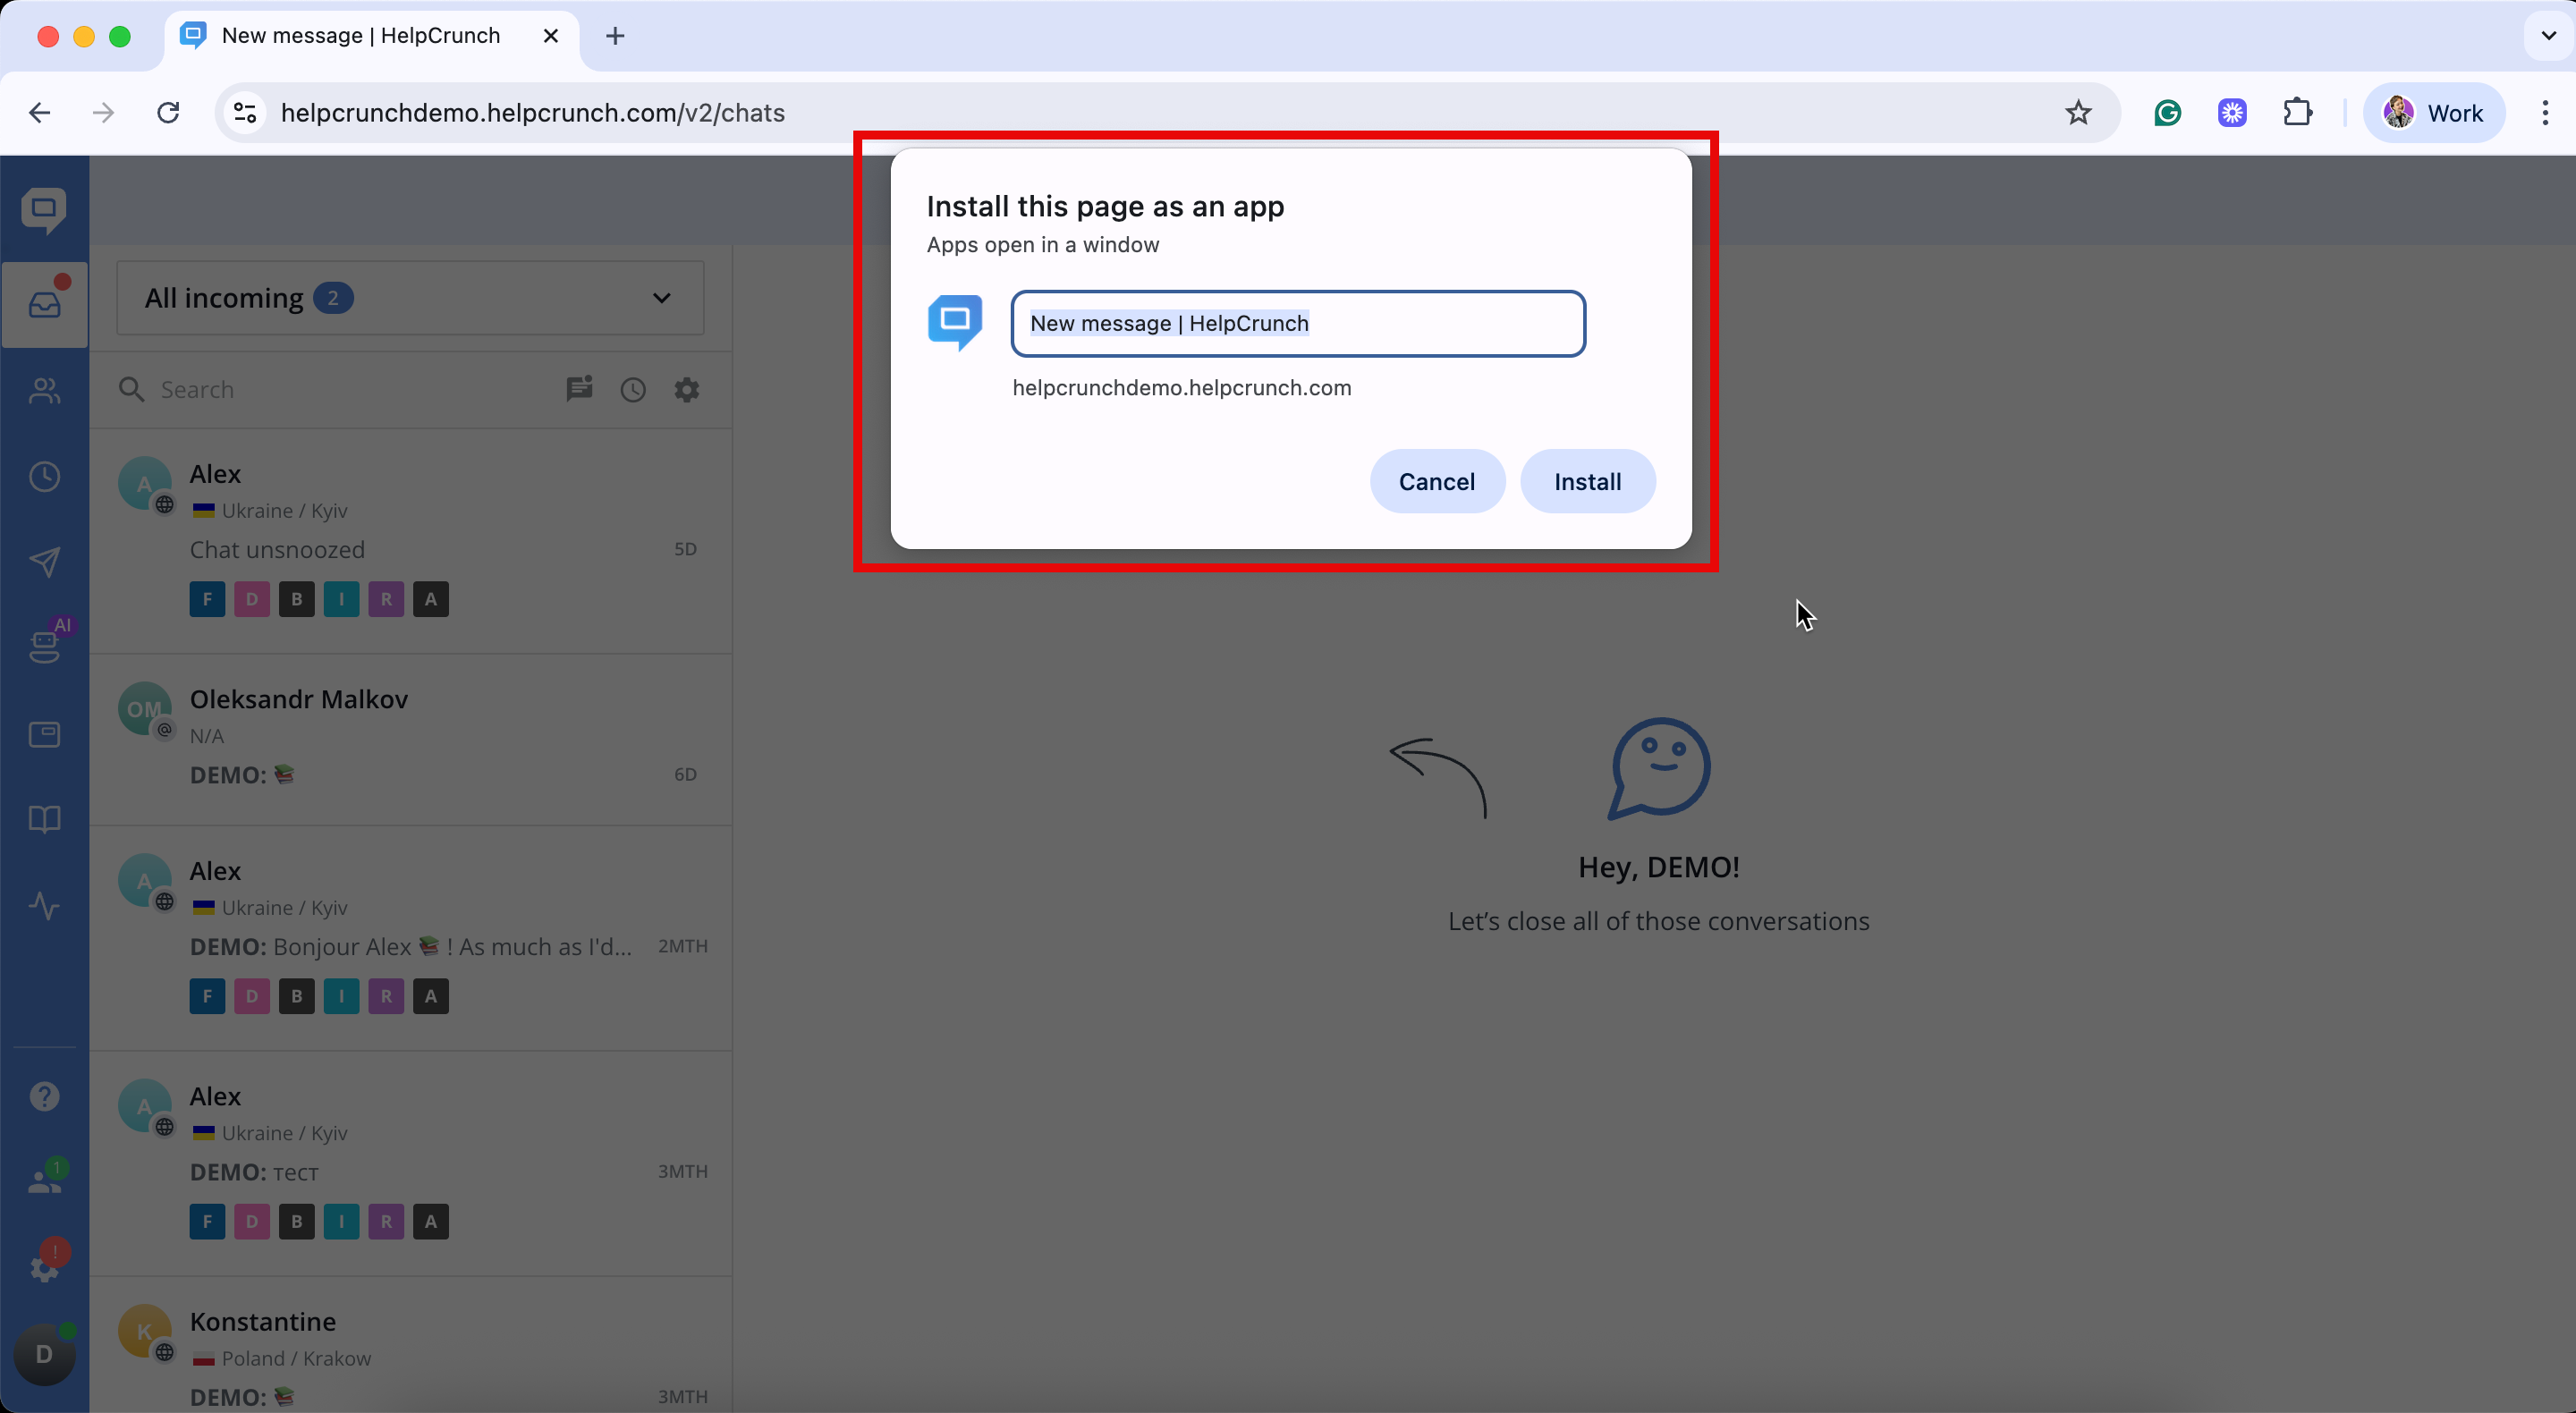
Task: Click D tag in first Alex chat
Action: (252, 599)
